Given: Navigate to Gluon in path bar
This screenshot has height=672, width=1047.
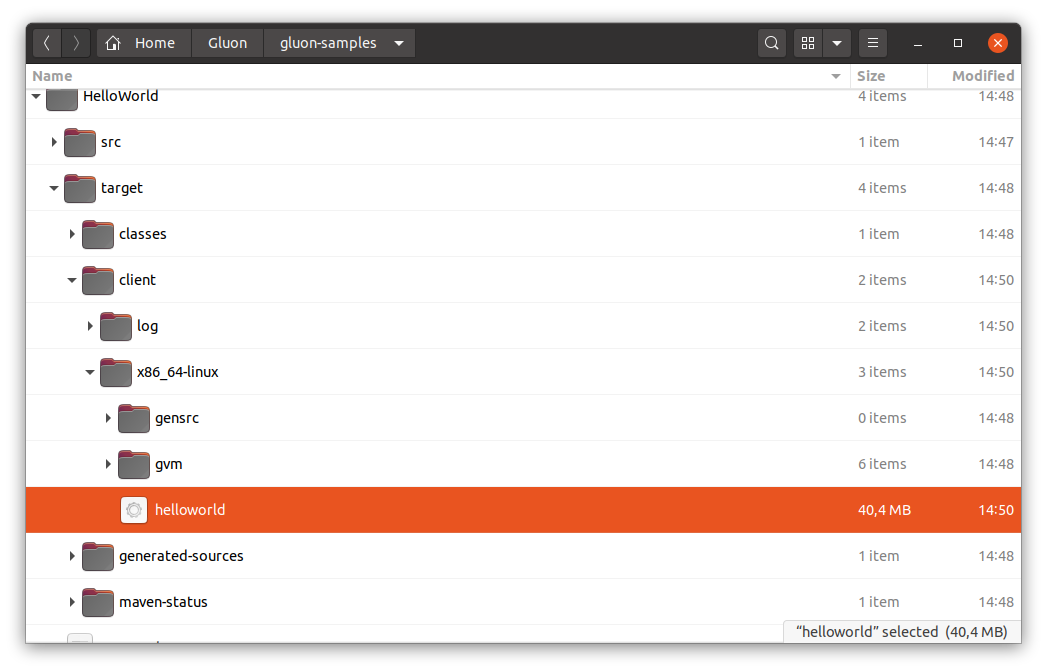Looking at the screenshot, I should click(x=228, y=43).
